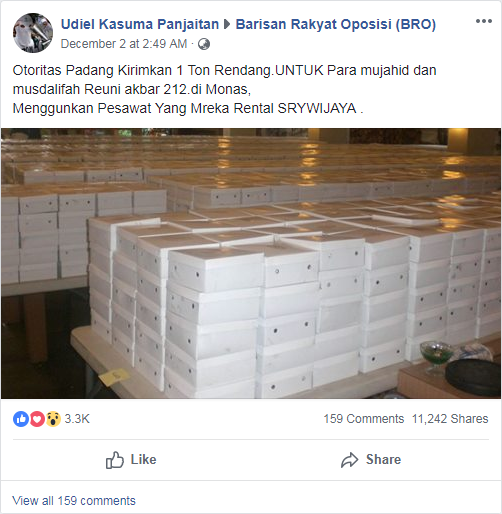Click the post caption about 1 Ton Rendang
502x514 pixels.
225,89
